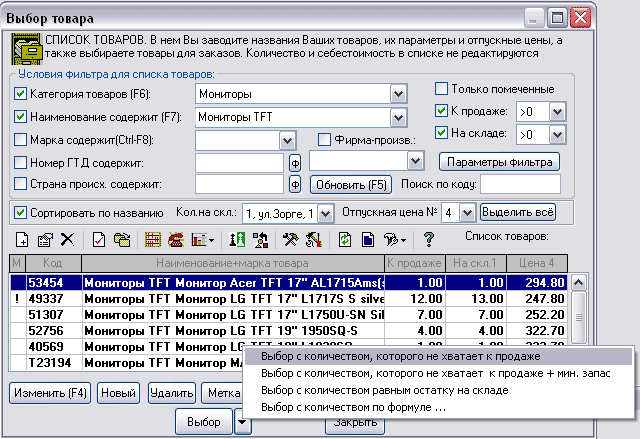Click the checkmark document toolbar icon
640x439 pixels.
(99, 239)
